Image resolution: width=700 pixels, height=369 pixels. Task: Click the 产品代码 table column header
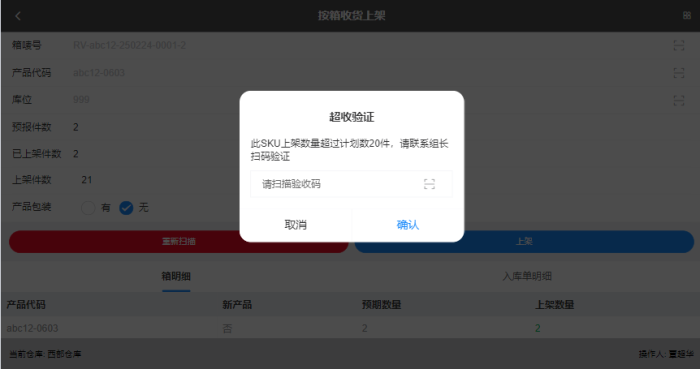pyautogui.click(x=26, y=305)
